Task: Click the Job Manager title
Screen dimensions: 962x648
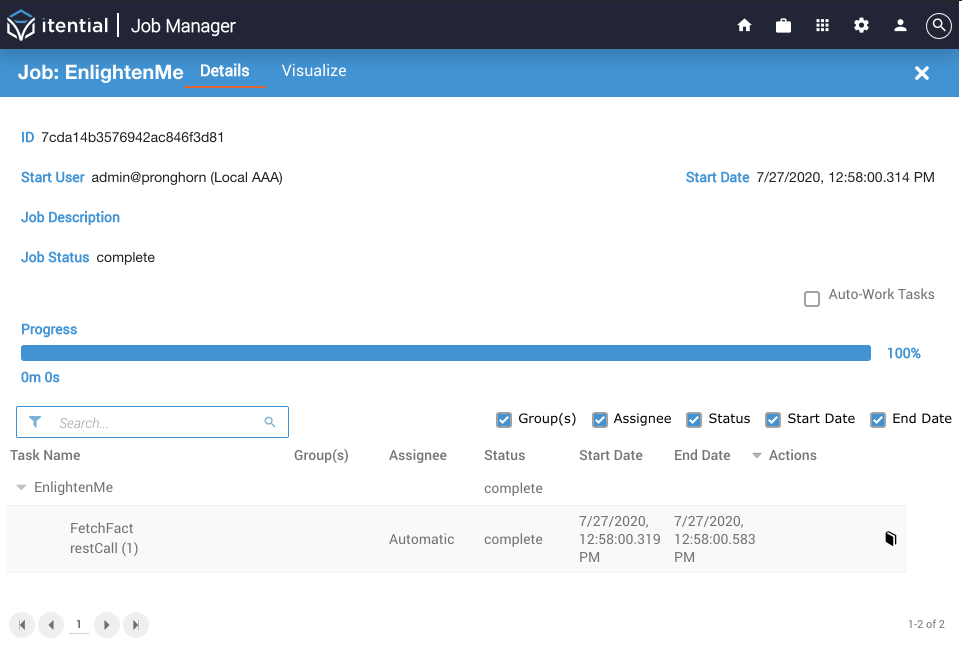Action: click(x=183, y=26)
